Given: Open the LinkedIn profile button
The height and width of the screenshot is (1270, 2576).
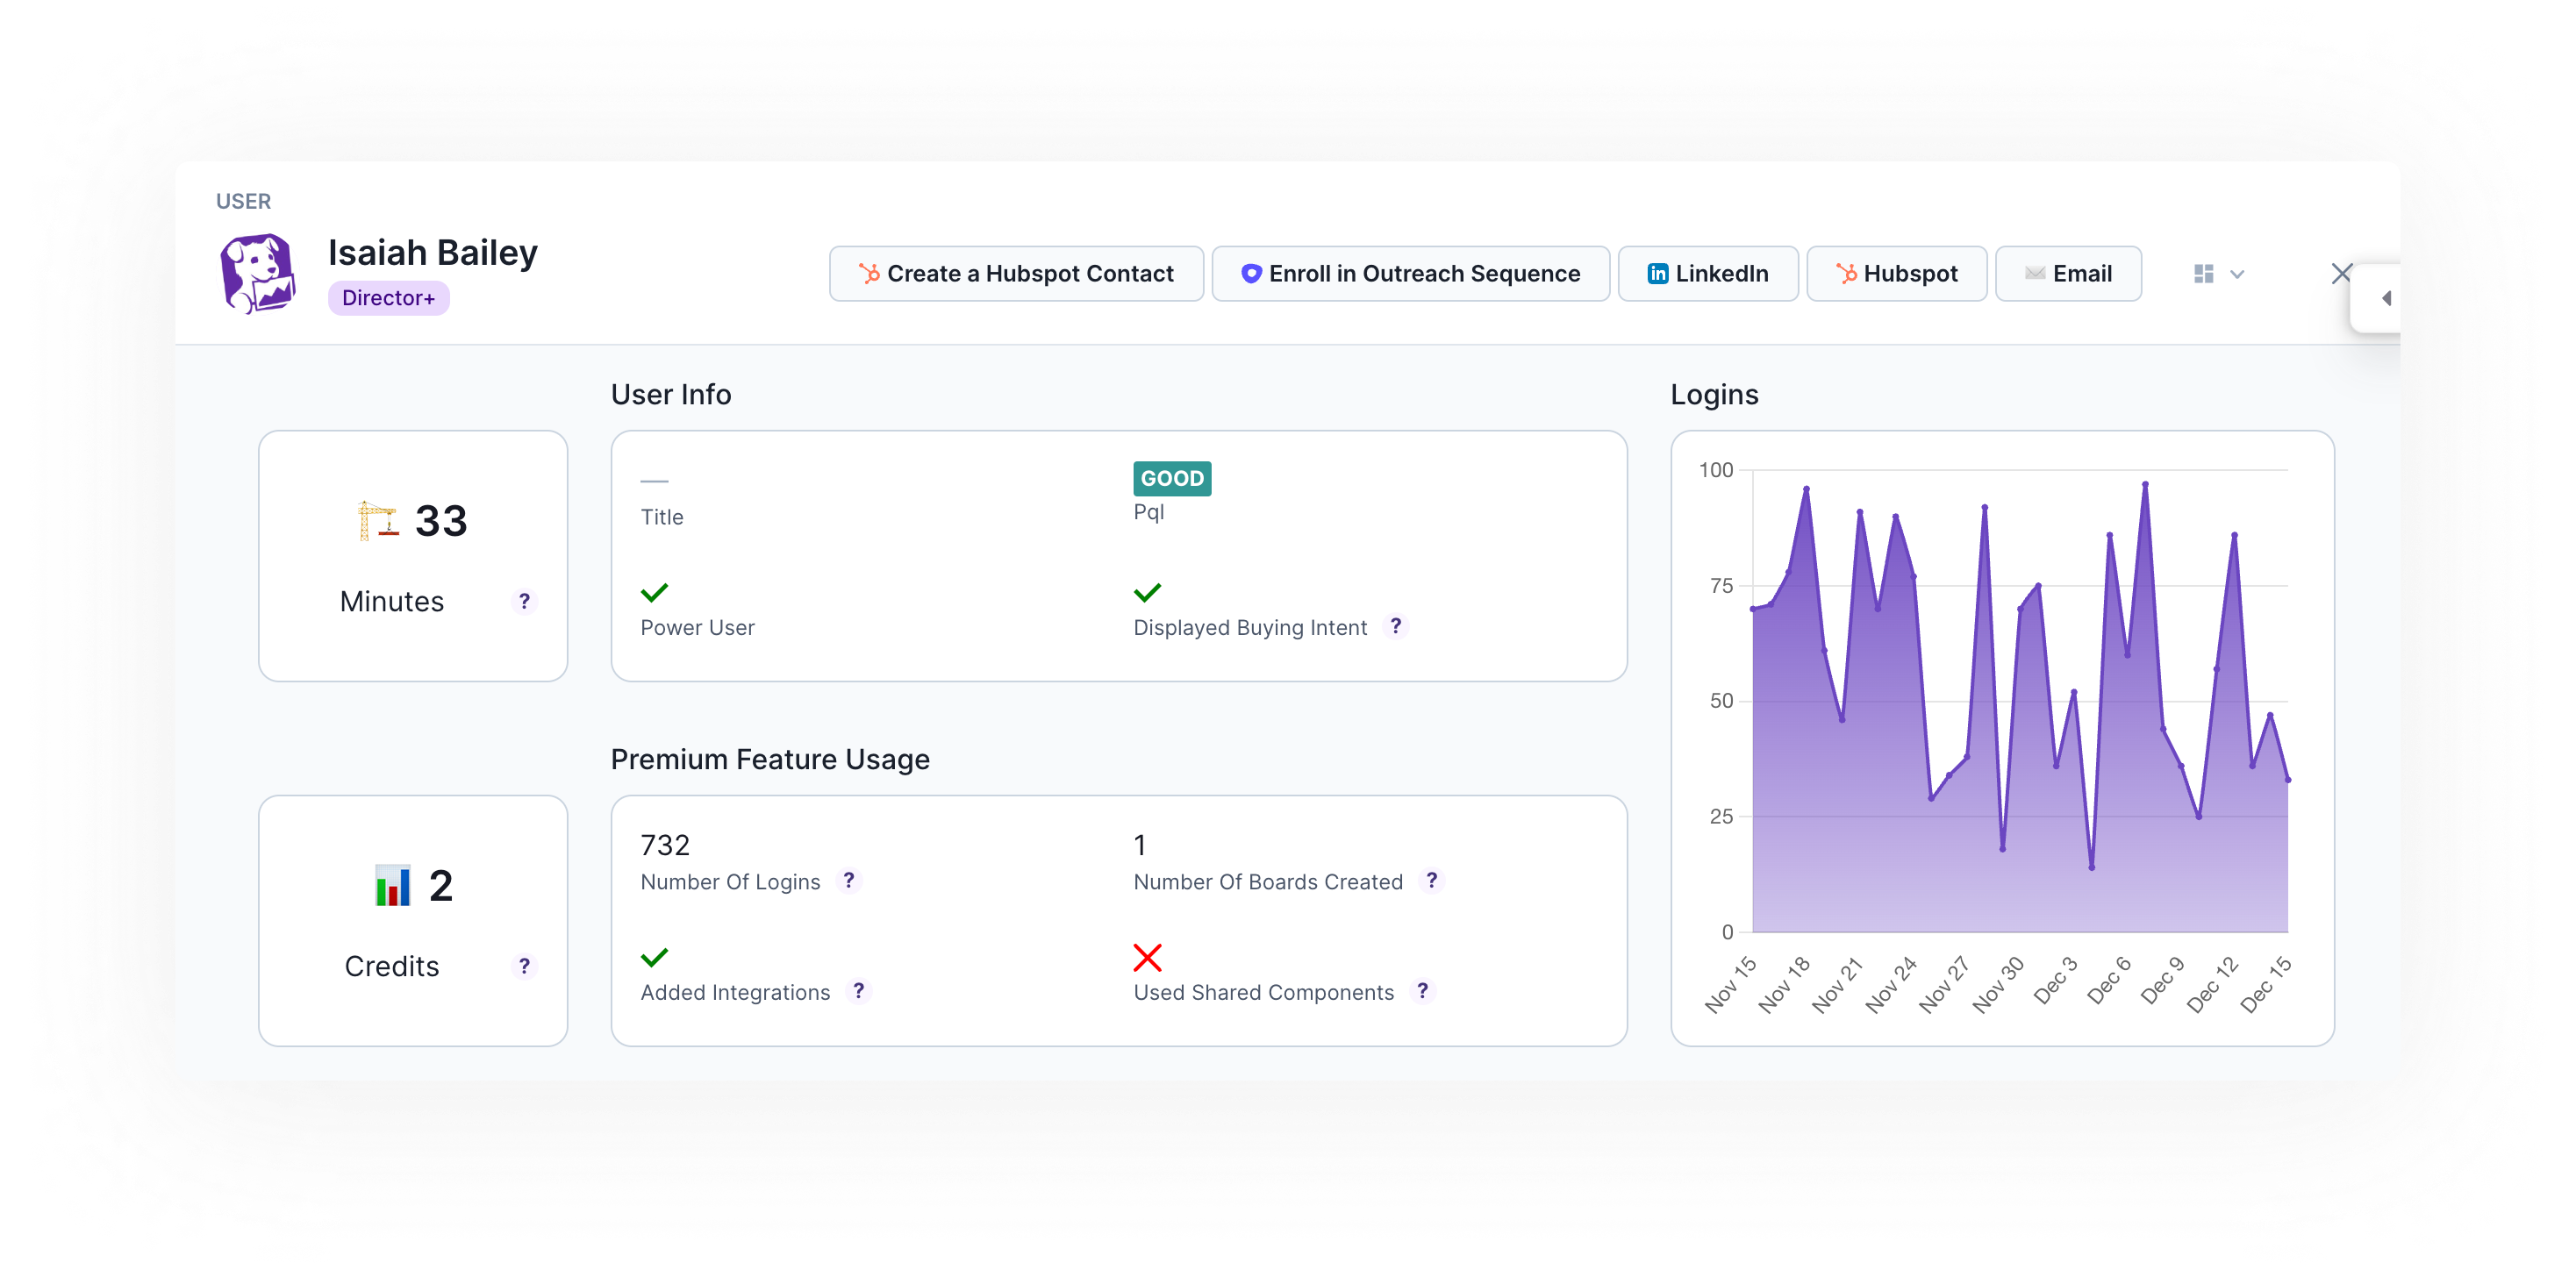Looking at the screenshot, I should click(1707, 274).
